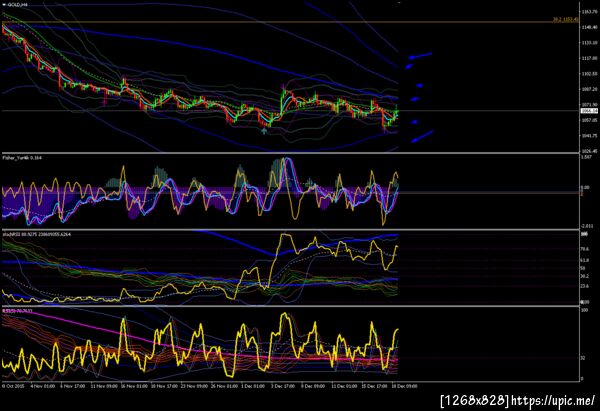Click the 78.6 level on stochRSI scale

coord(585,249)
